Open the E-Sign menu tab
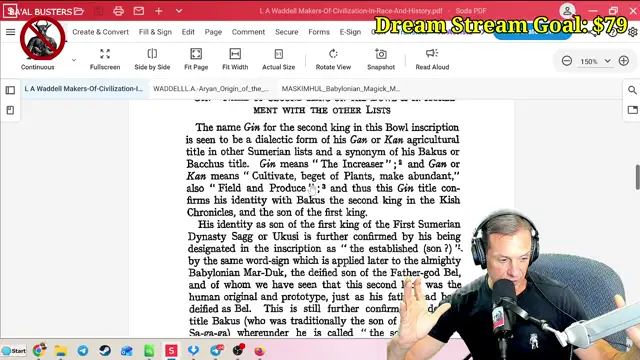 (x=350, y=32)
